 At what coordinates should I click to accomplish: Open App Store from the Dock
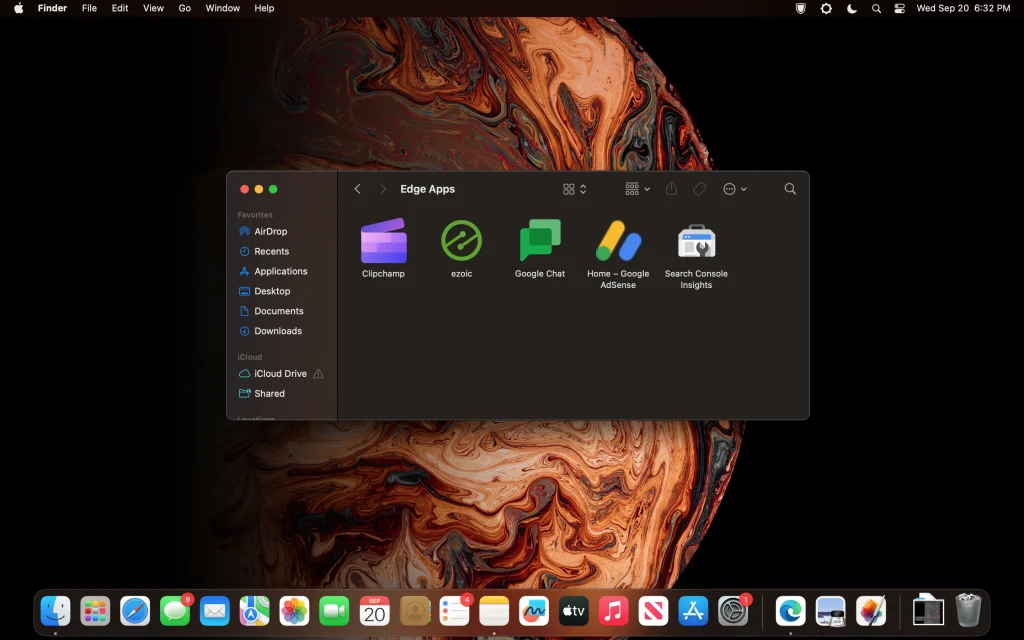(x=694, y=612)
